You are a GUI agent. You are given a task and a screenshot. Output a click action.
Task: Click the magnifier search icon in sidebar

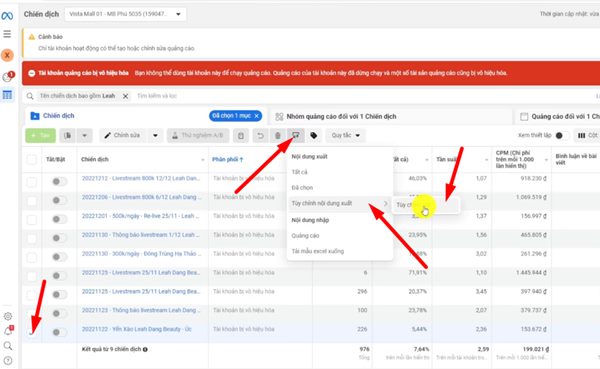(x=8, y=346)
